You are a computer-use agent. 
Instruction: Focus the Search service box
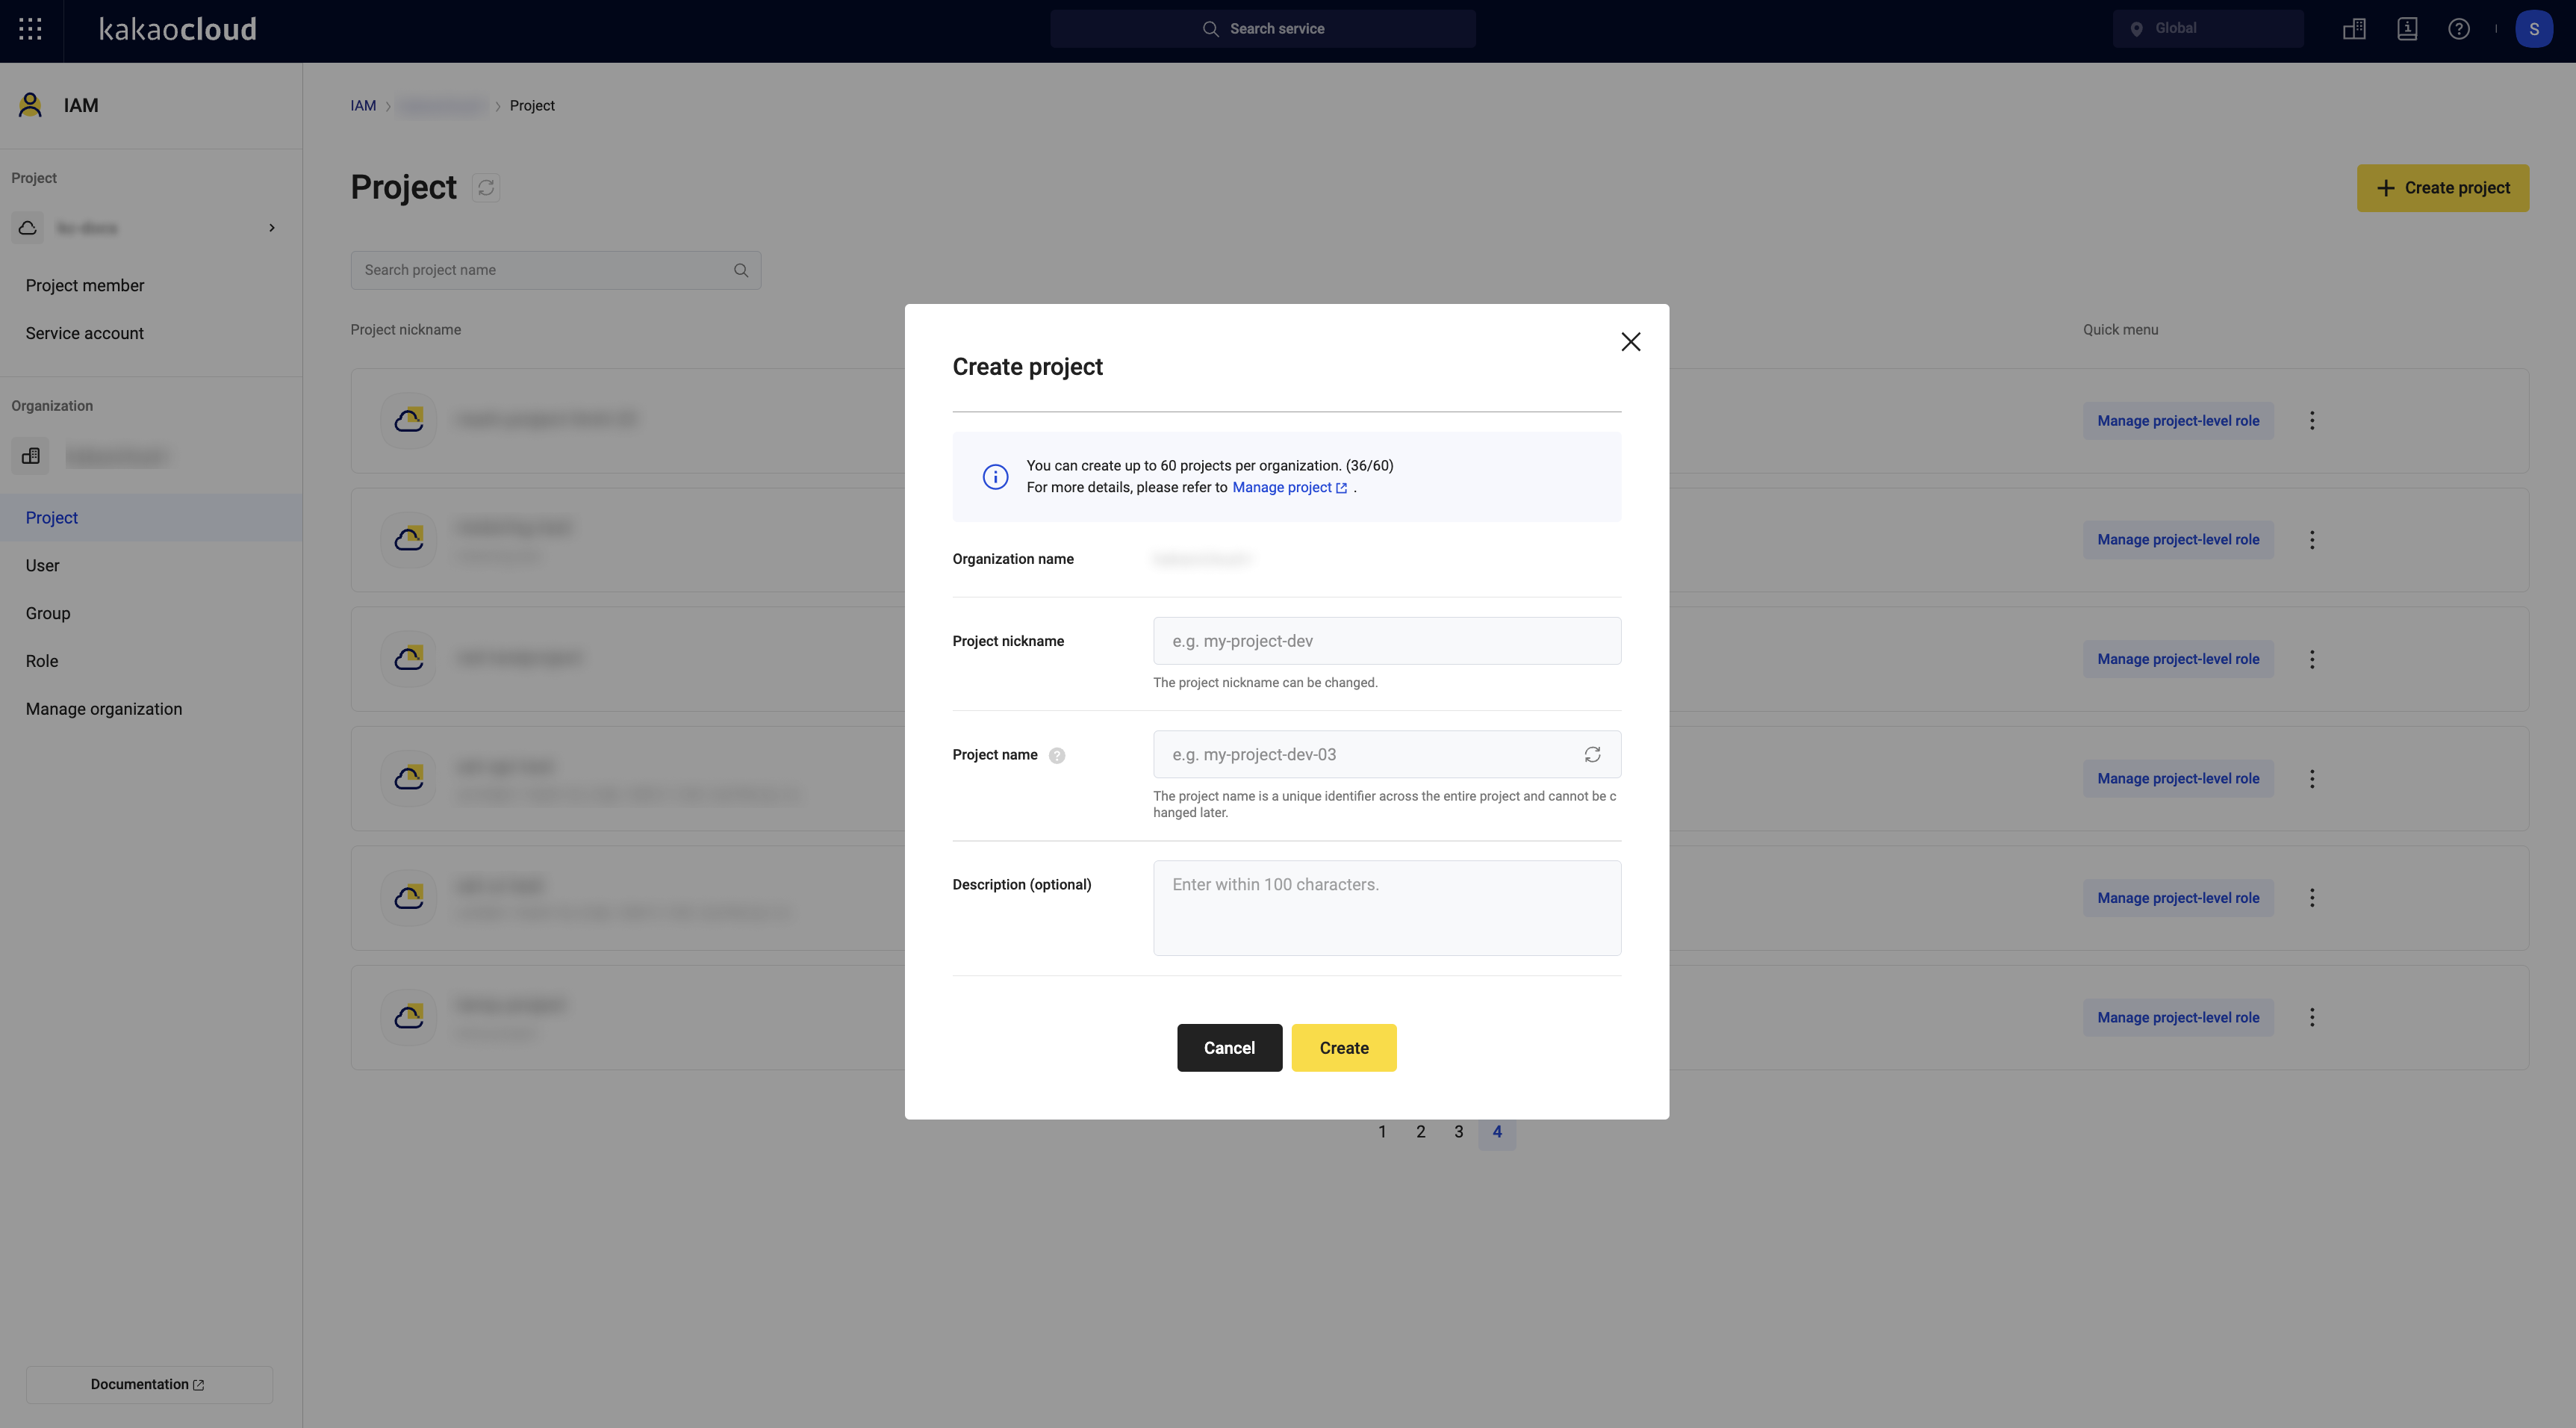(x=1262, y=29)
